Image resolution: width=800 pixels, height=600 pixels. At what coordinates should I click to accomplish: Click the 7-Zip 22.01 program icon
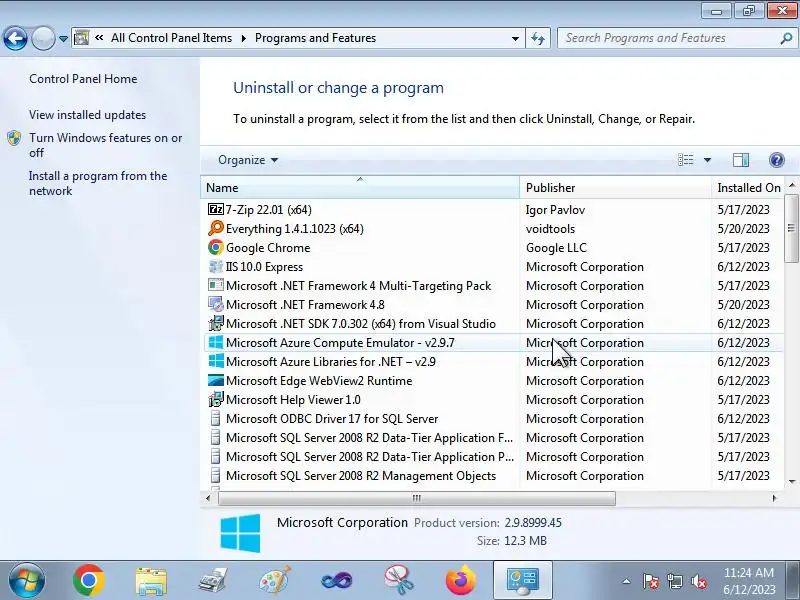pyautogui.click(x=216, y=210)
